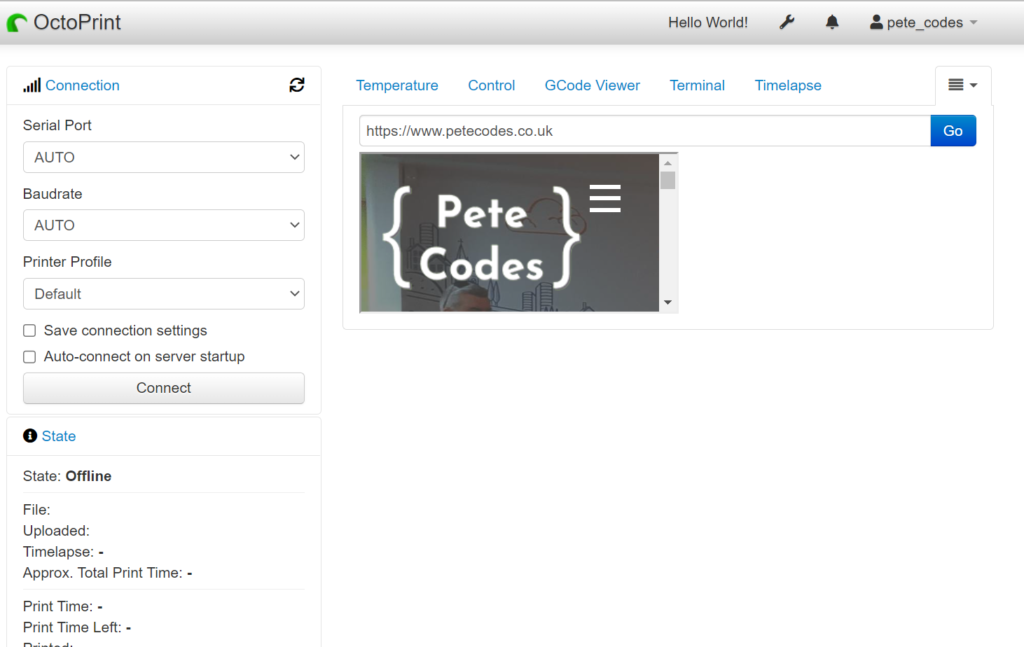Click the OctoPrint logo icon
The image size is (1024, 647).
pos(17,23)
